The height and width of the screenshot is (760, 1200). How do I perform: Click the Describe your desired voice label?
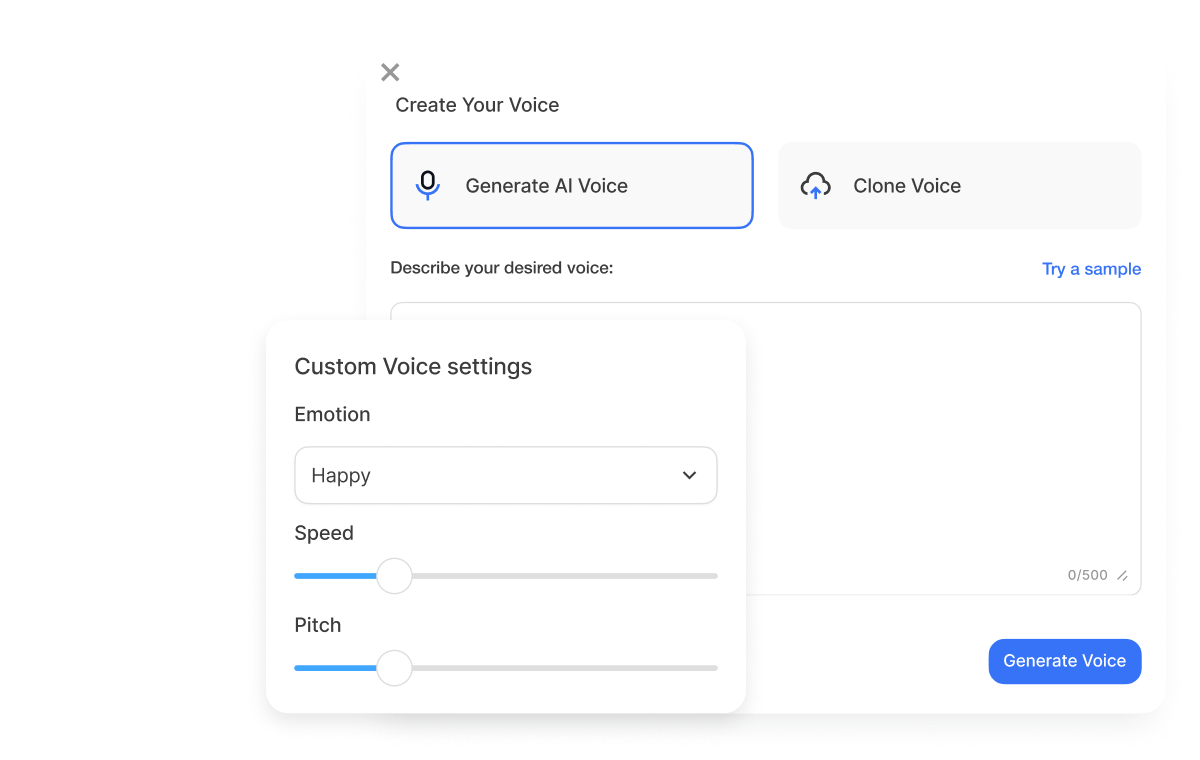pos(502,267)
